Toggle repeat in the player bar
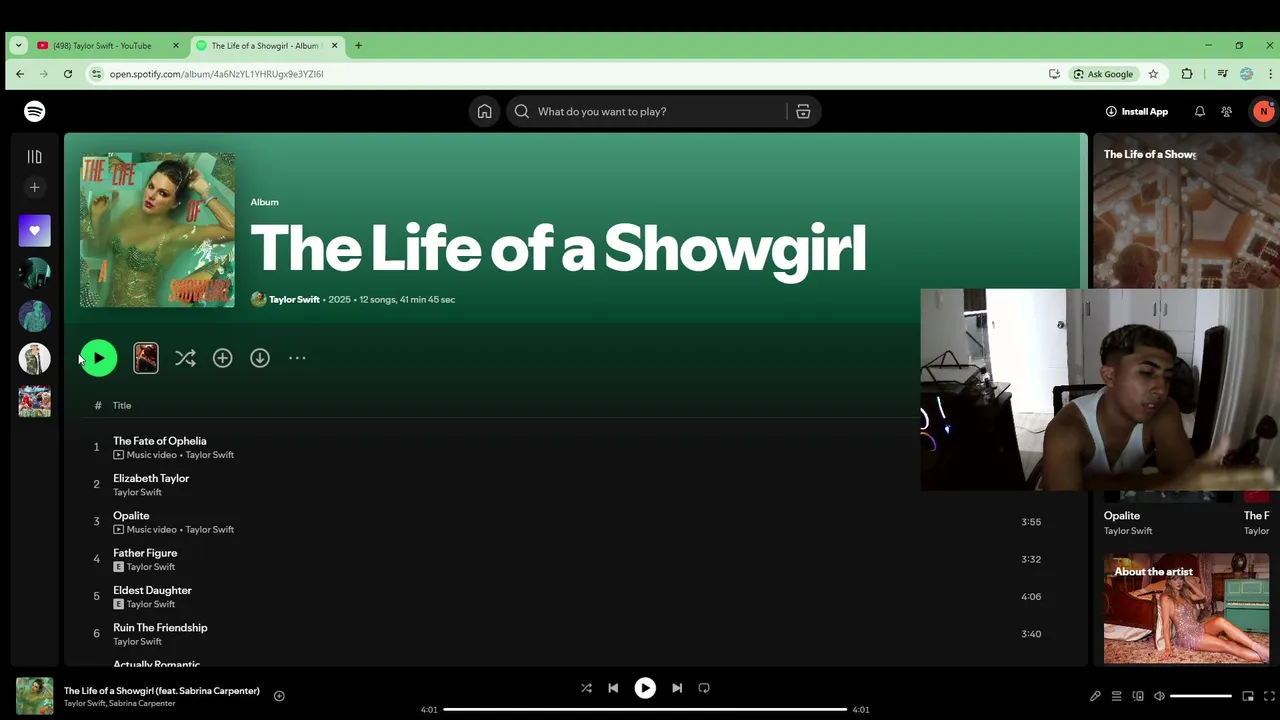The image size is (1280, 720). tap(704, 688)
